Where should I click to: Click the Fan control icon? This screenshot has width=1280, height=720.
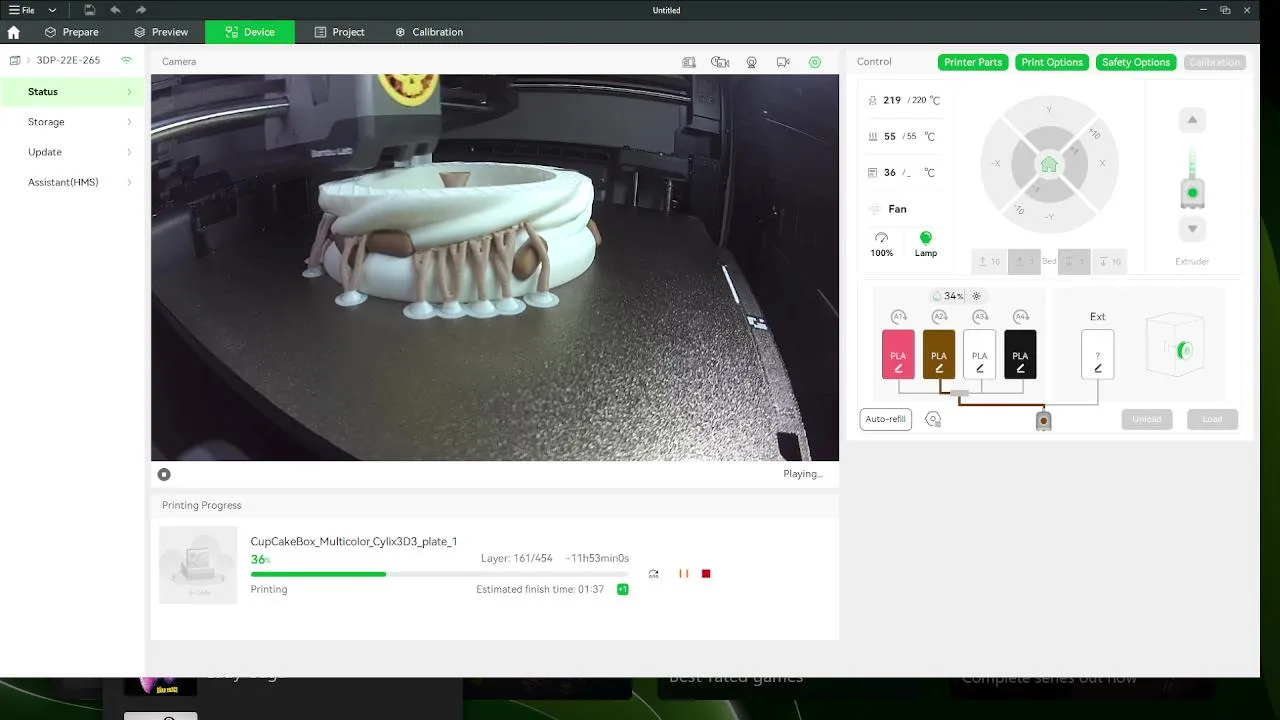(x=875, y=209)
